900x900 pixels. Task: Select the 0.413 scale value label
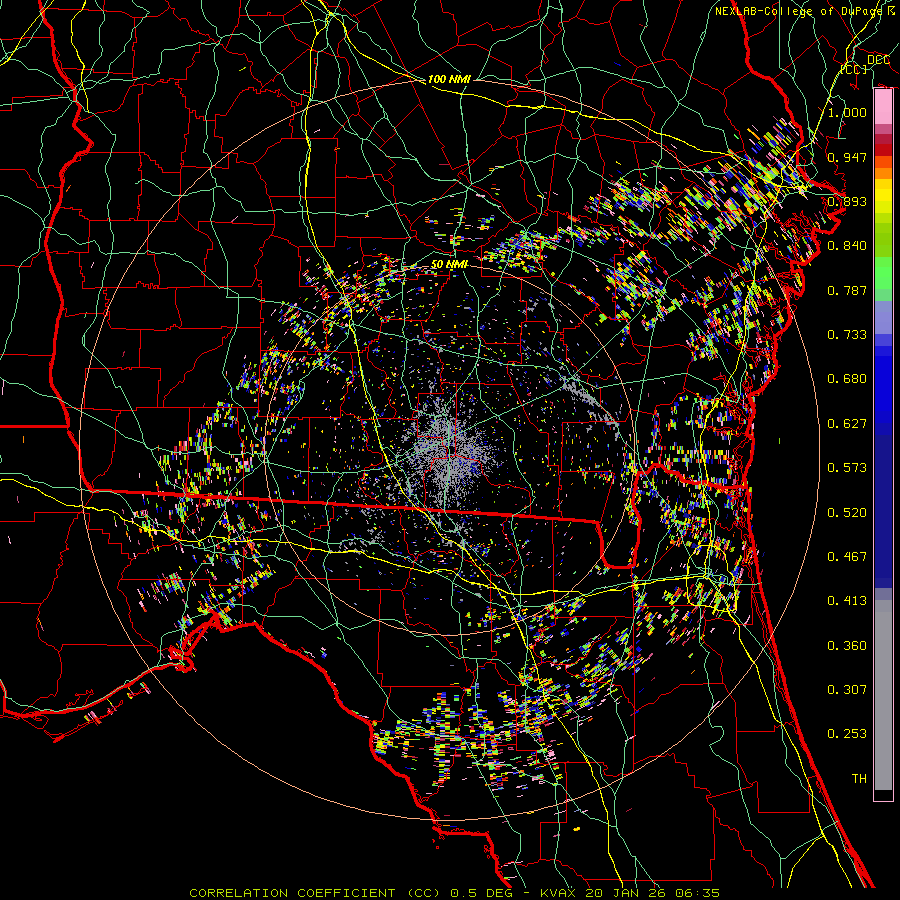click(x=847, y=601)
